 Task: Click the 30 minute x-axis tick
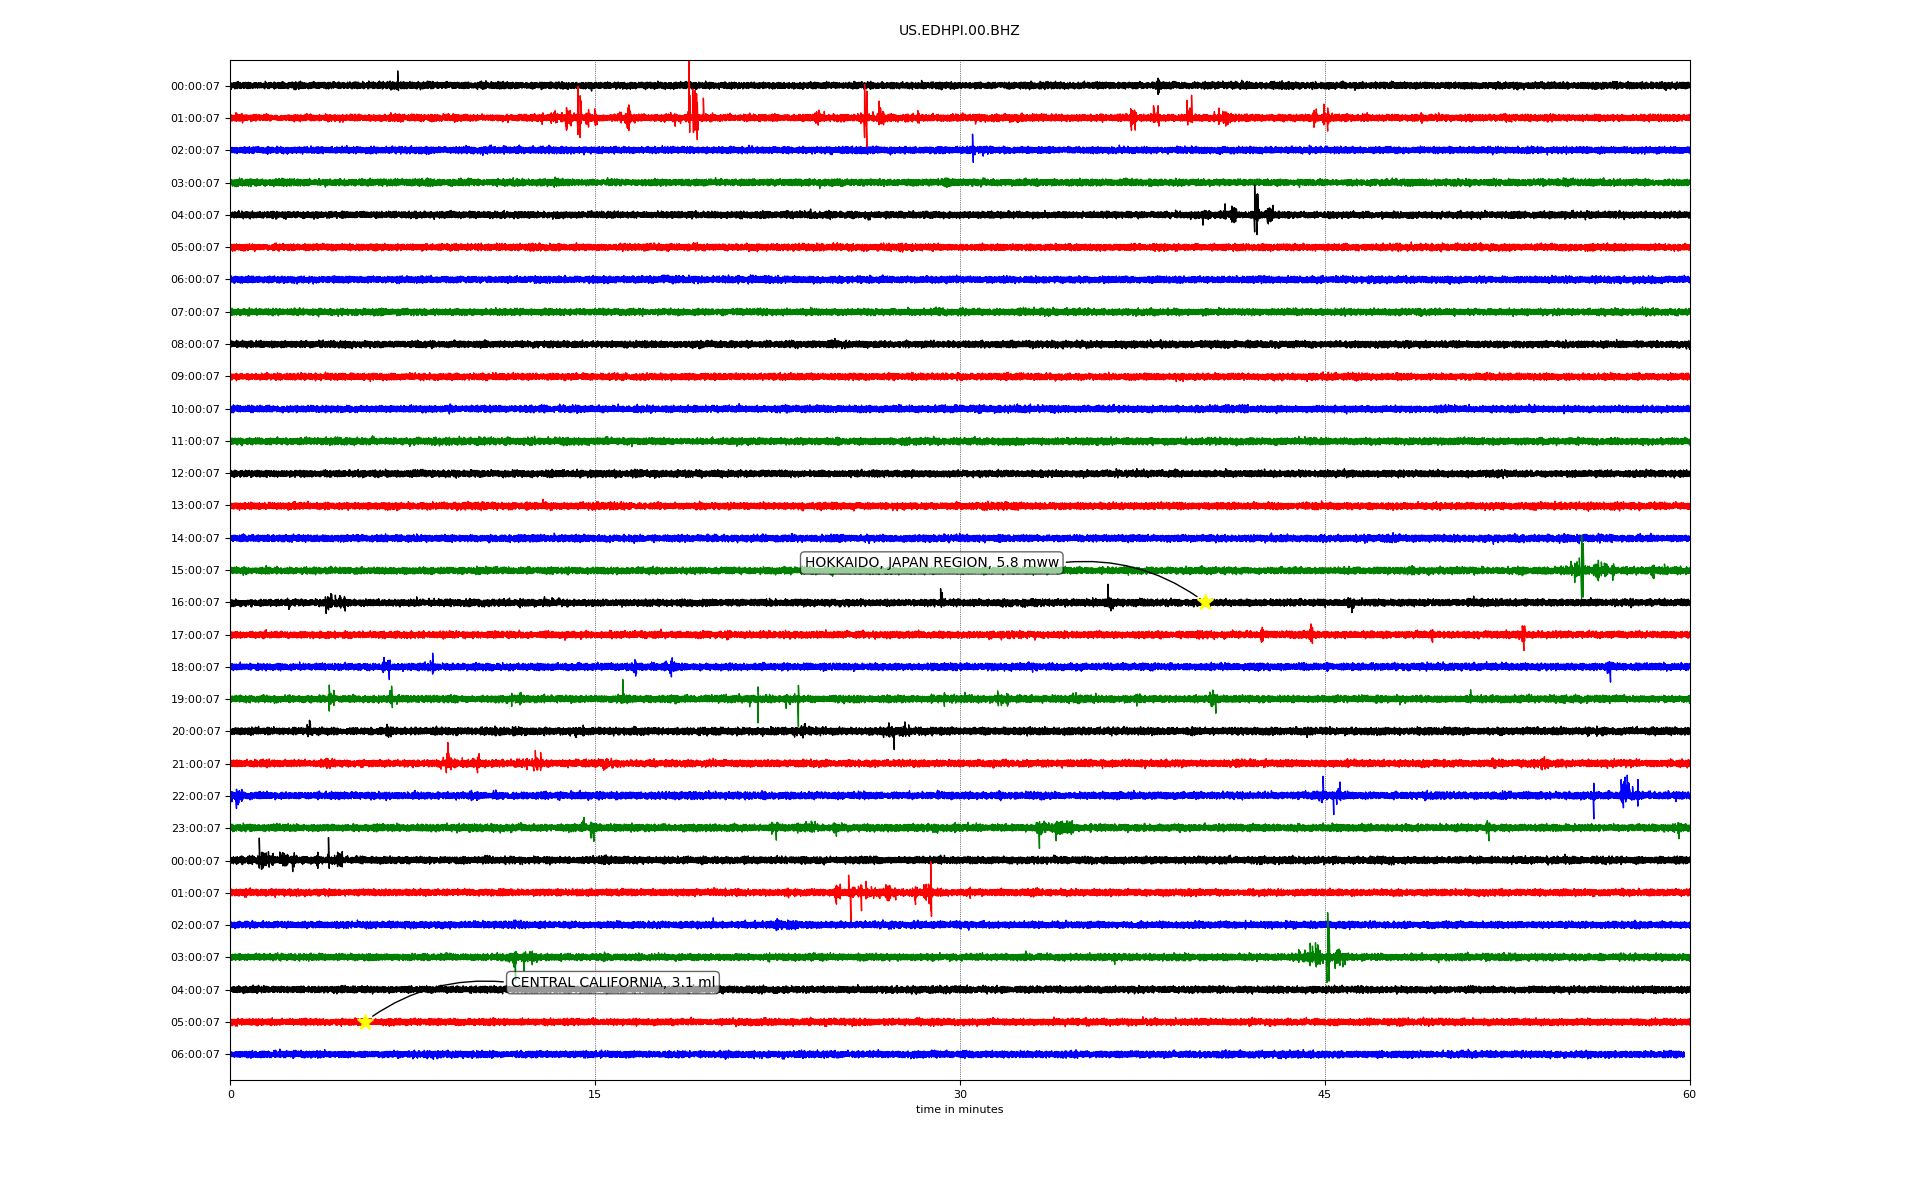click(x=960, y=1094)
